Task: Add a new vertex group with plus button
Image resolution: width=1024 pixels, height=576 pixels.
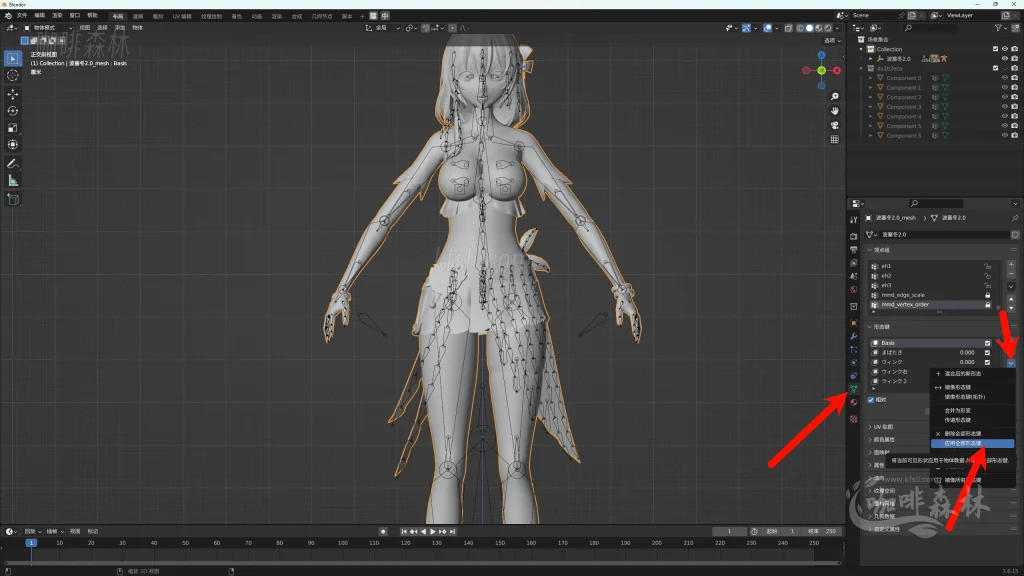Action: 1011,265
